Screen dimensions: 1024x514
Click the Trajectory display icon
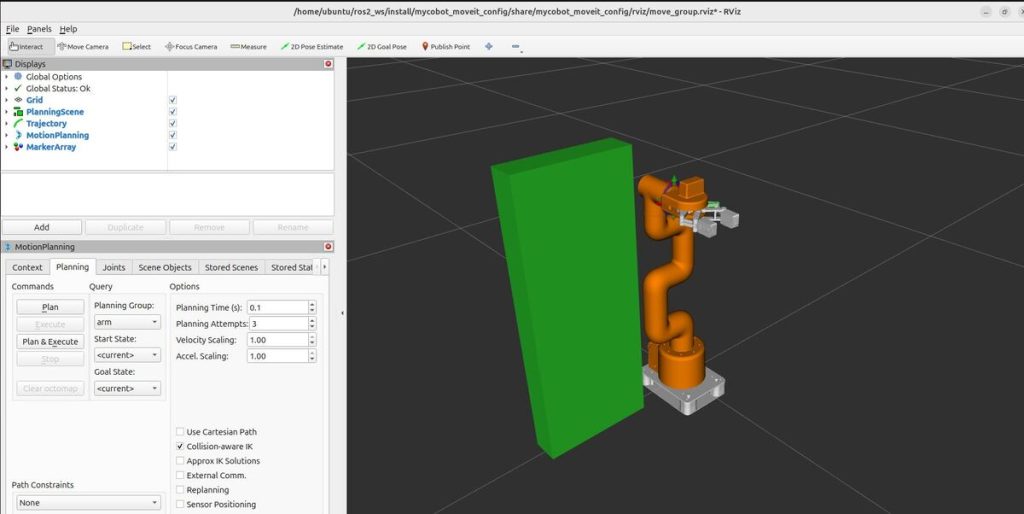pos(18,123)
